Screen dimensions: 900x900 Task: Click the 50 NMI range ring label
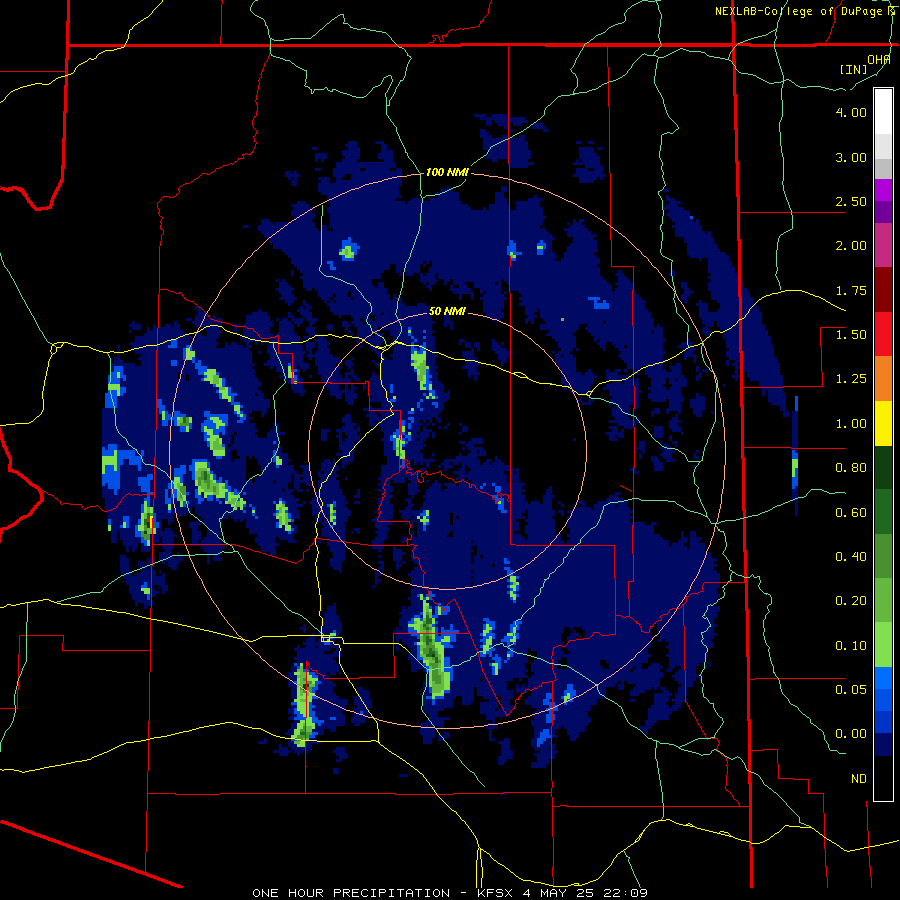coord(447,312)
